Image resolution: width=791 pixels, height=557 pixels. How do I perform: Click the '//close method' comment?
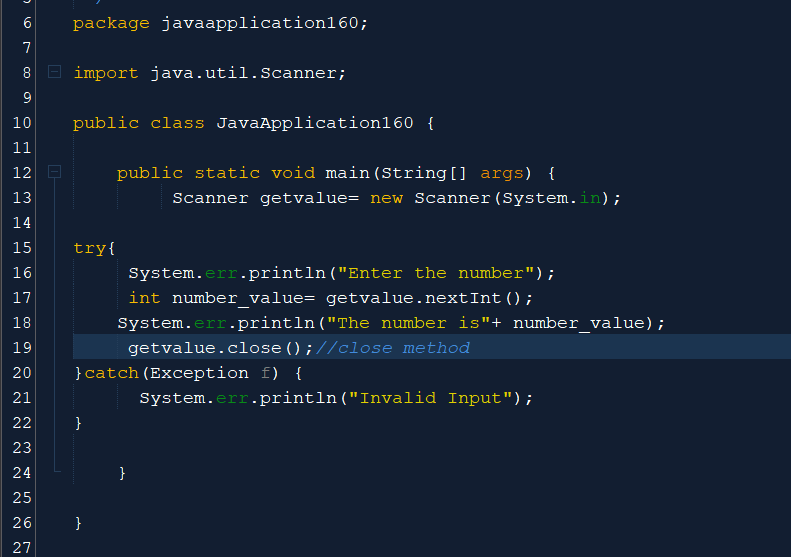[392, 348]
